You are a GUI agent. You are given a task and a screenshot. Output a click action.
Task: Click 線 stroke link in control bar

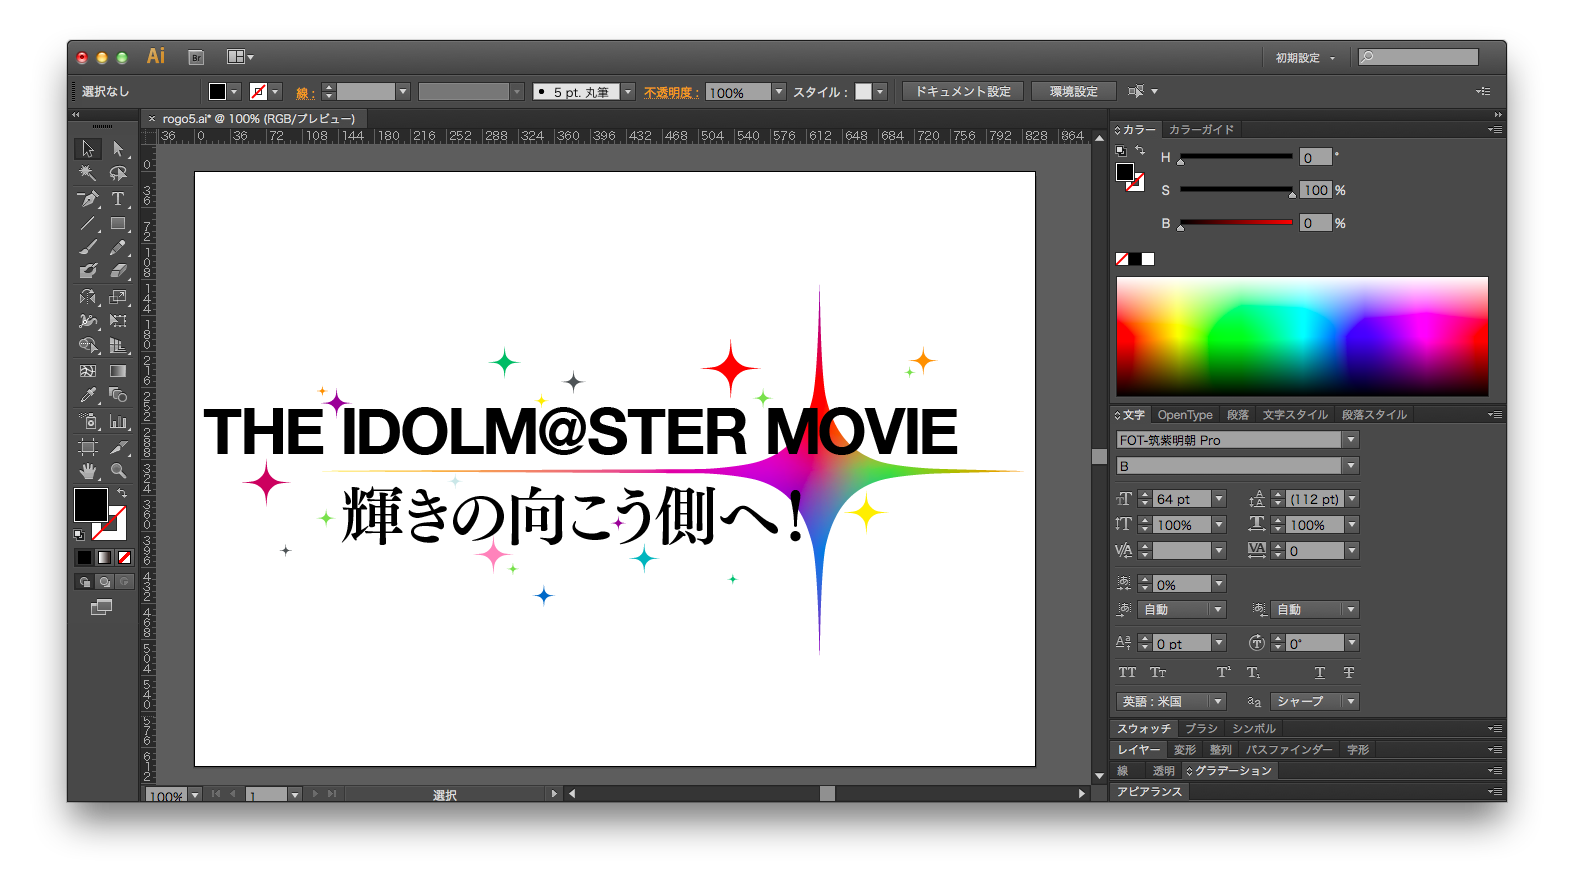pos(305,93)
